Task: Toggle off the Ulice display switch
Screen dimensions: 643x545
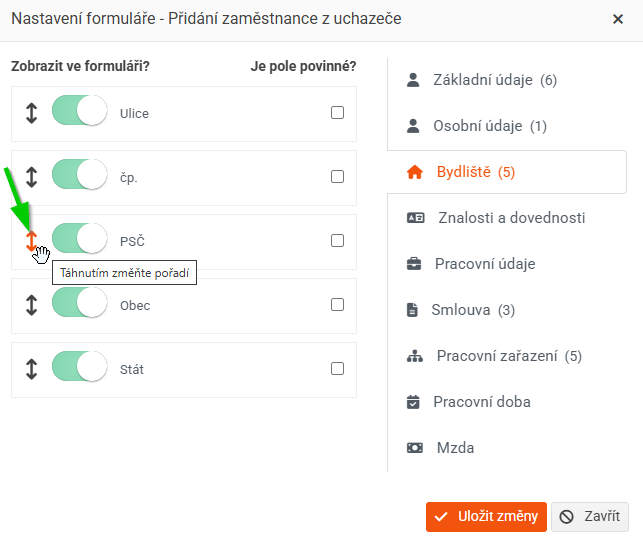Action: pyautogui.click(x=80, y=110)
